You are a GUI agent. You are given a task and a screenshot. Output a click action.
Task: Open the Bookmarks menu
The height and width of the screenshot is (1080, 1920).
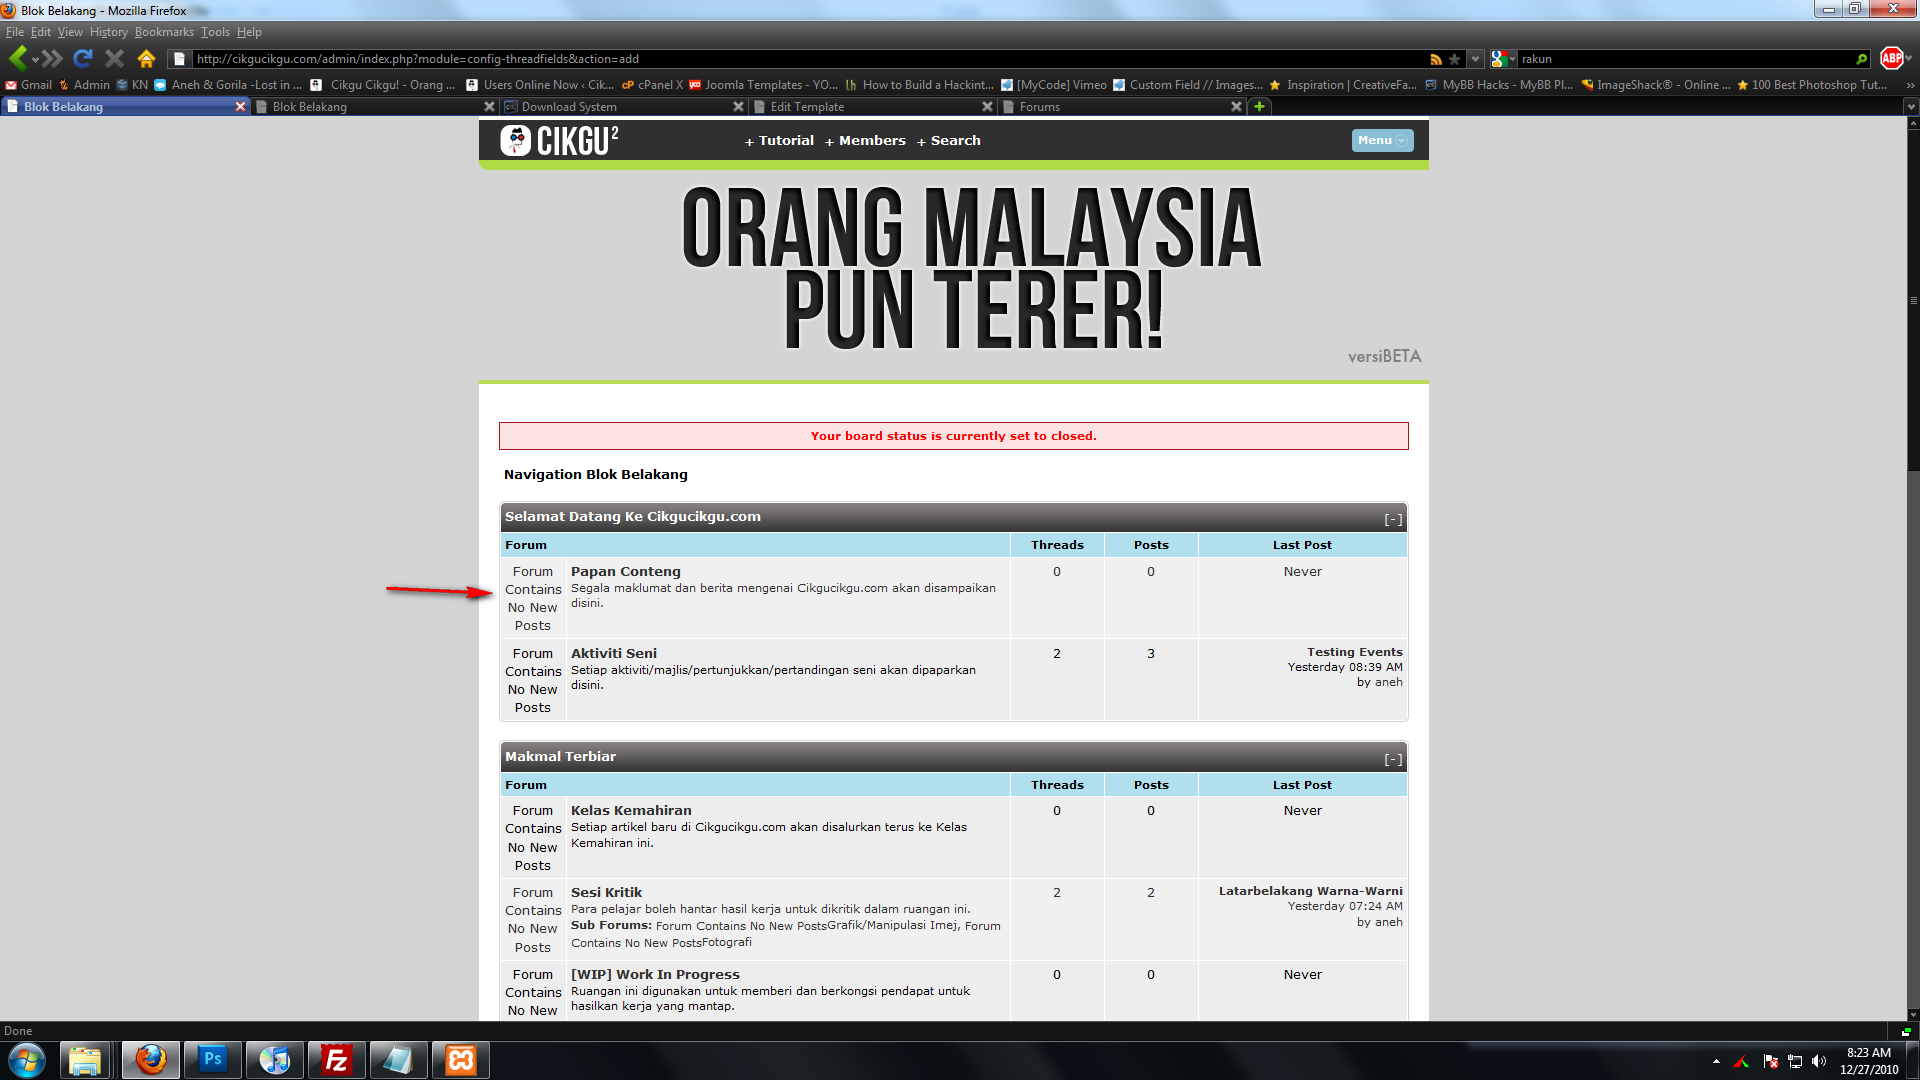tap(164, 32)
